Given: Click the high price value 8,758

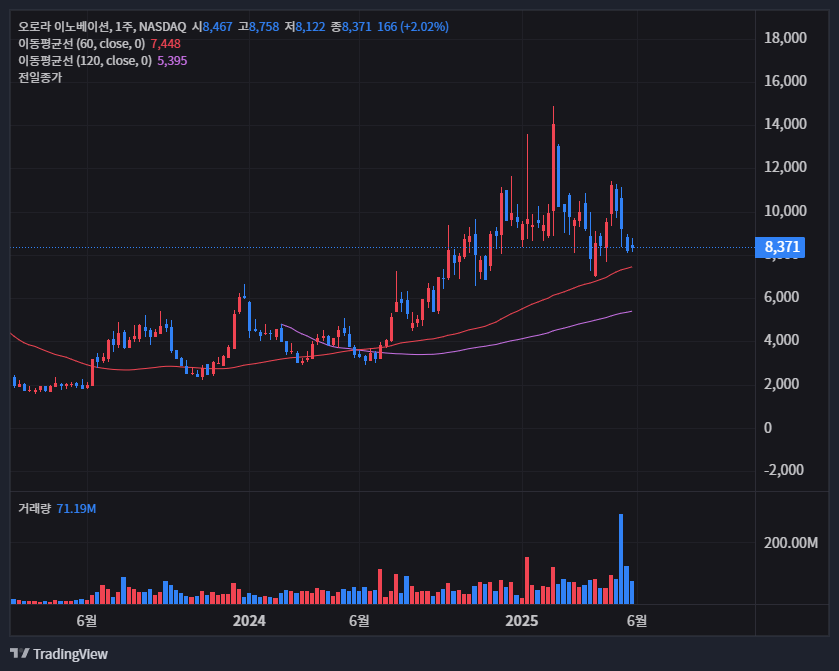Looking at the screenshot, I should pyautogui.click(x=264, y=27).
